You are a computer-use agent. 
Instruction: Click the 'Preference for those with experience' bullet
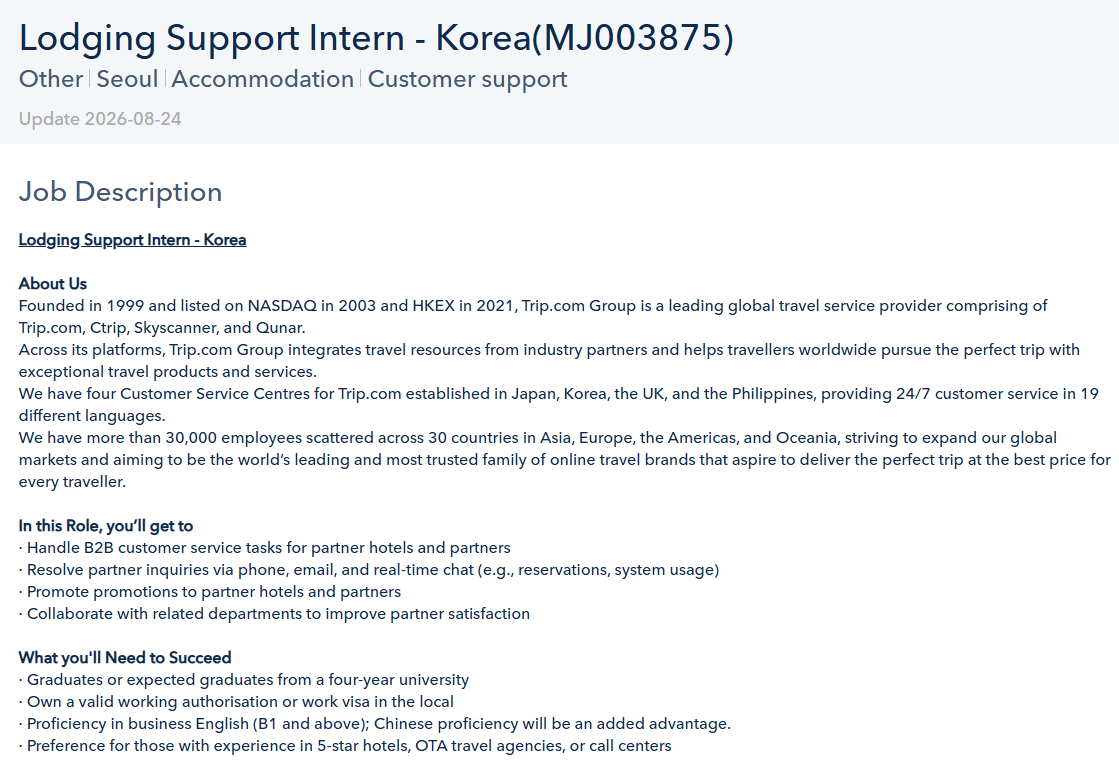click(345, 746)
